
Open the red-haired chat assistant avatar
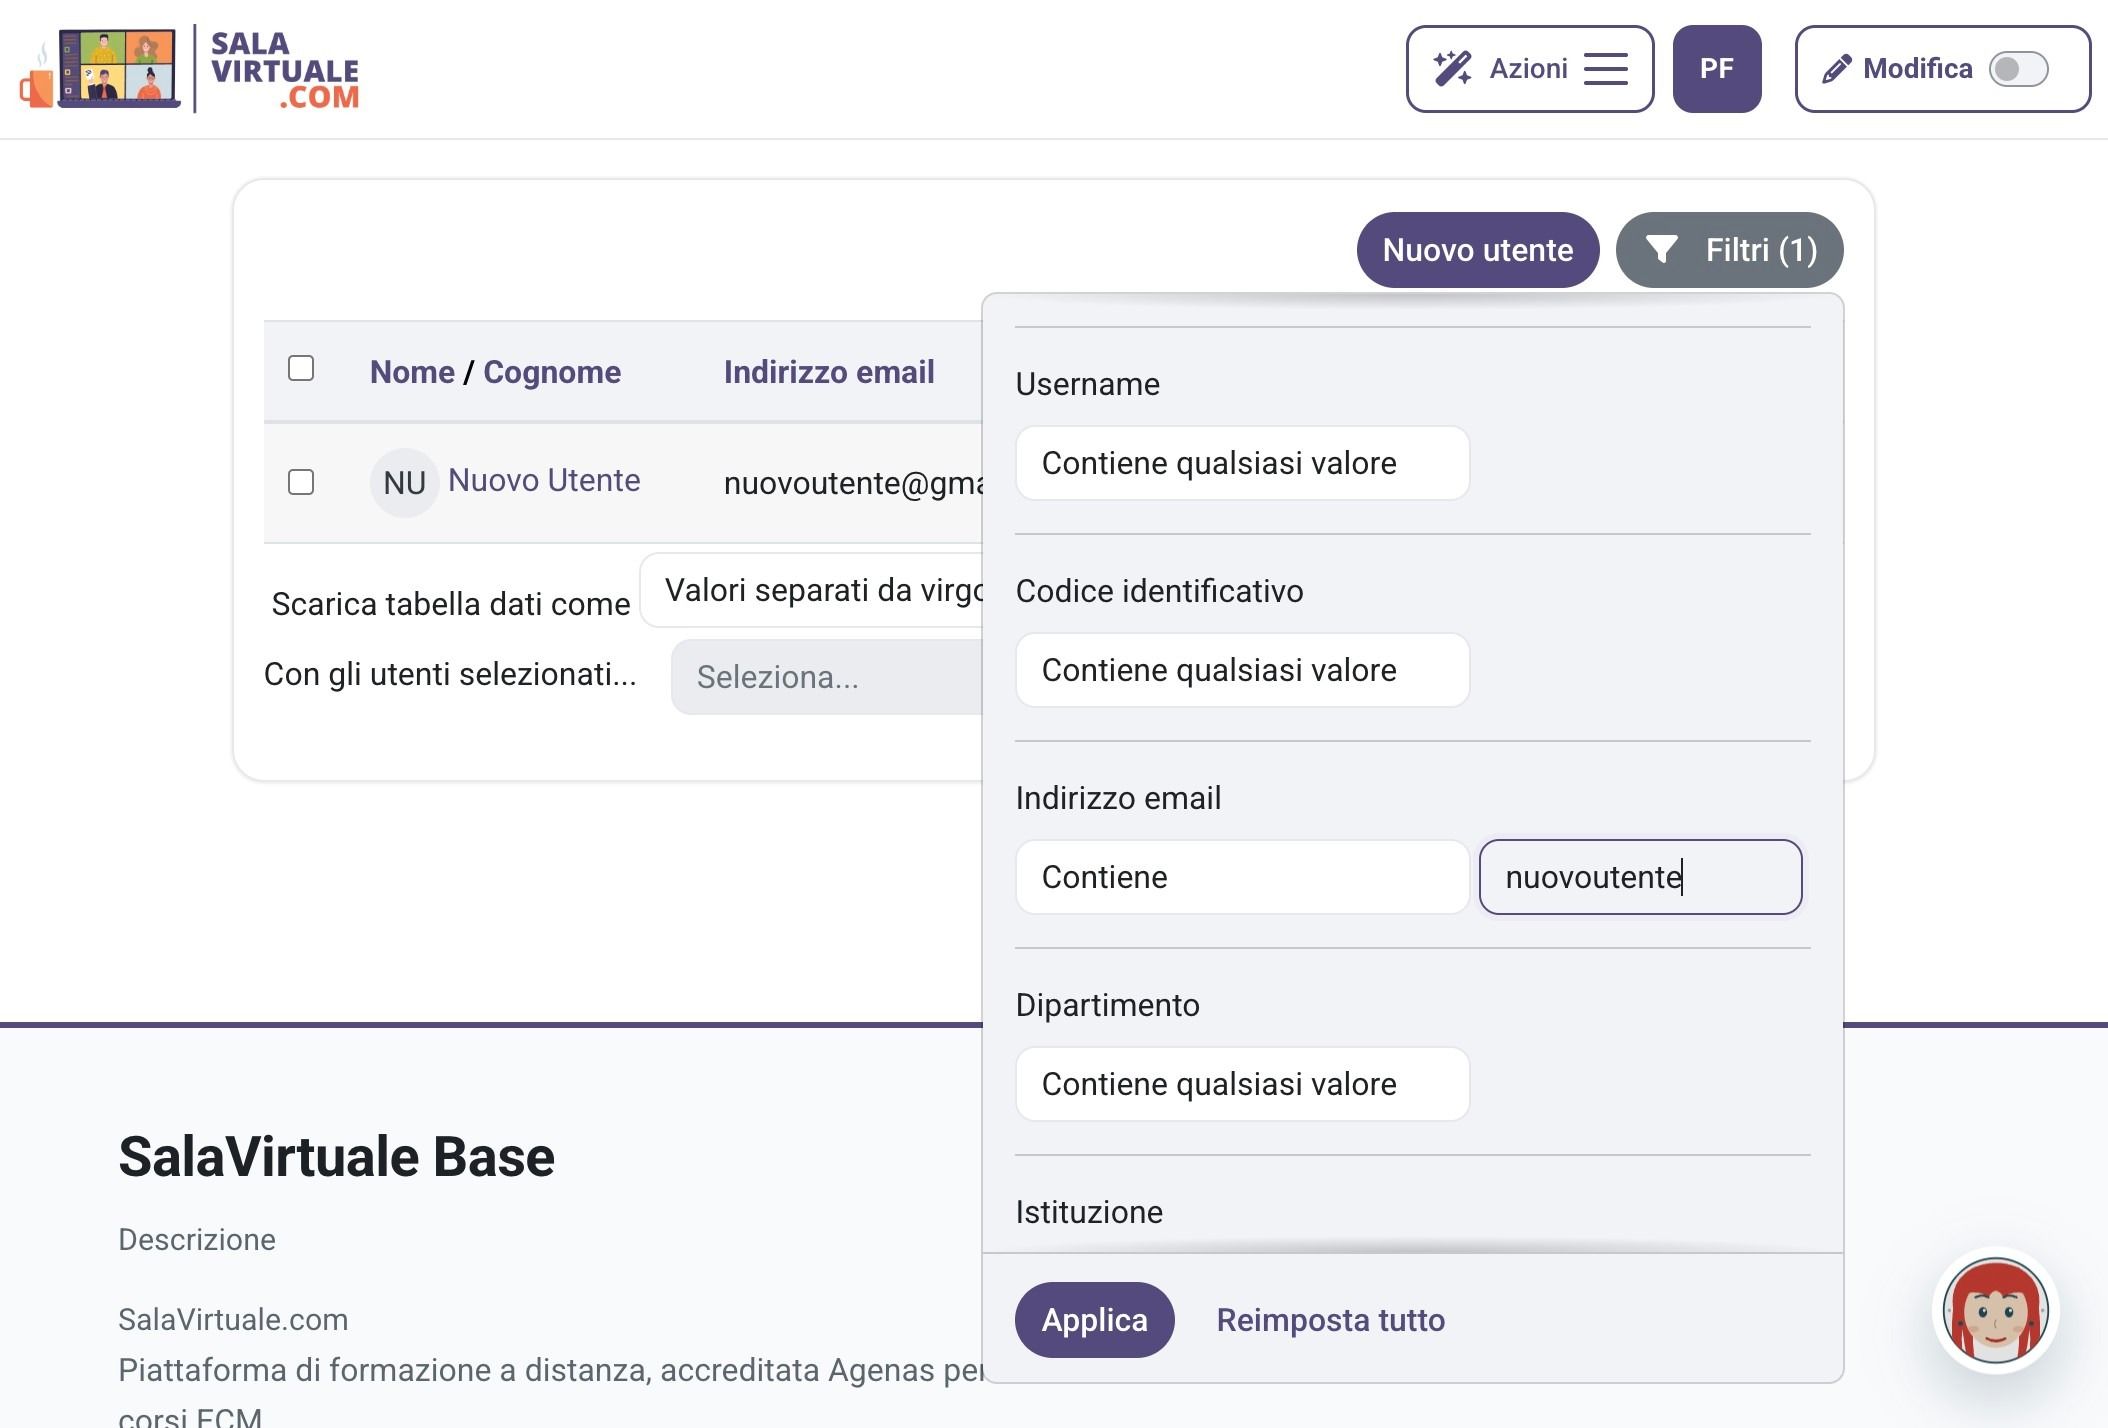(x=1995, y=1310)
